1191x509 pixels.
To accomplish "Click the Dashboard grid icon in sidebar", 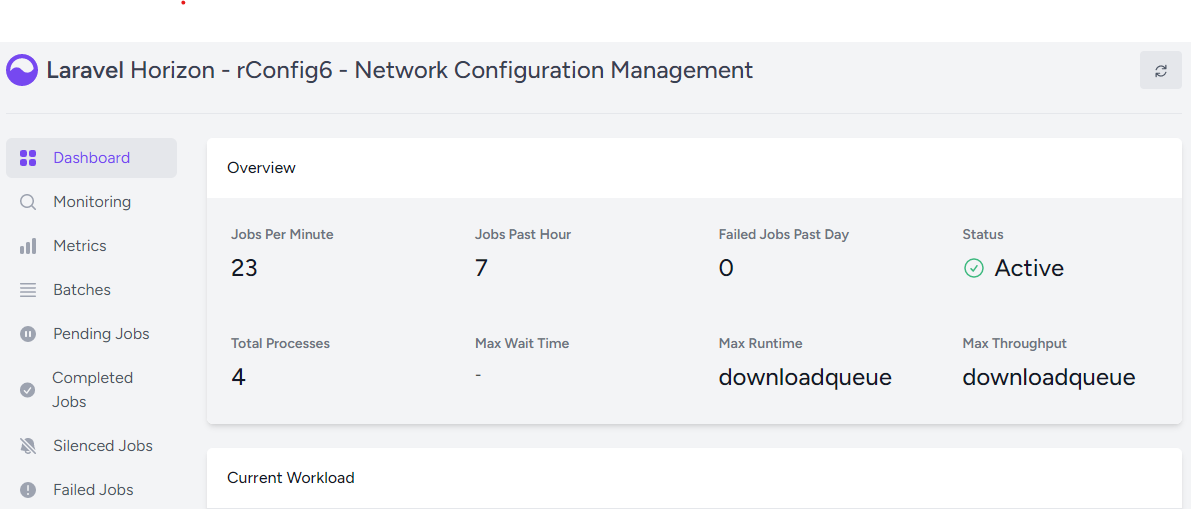I will [x=28, y=158].
